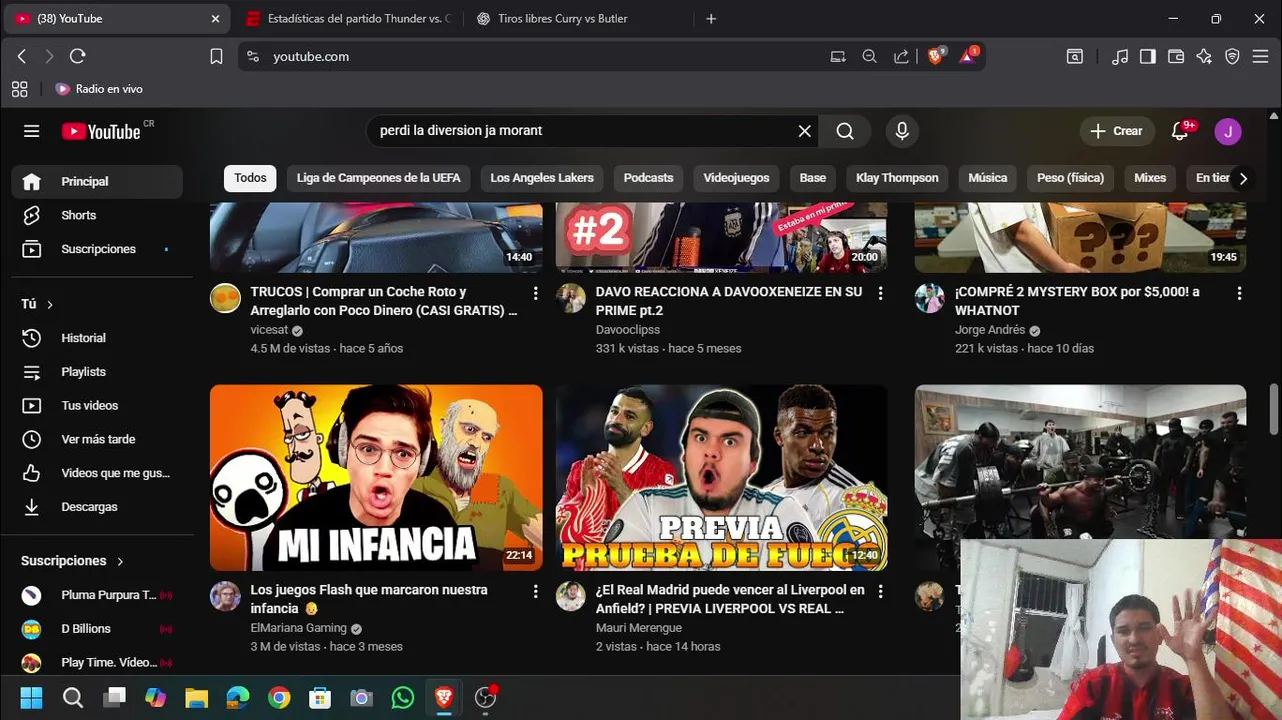Open Windows Start menu
Image resolution: width=1282 pixels, height=720 pixels.
[31, 698]
